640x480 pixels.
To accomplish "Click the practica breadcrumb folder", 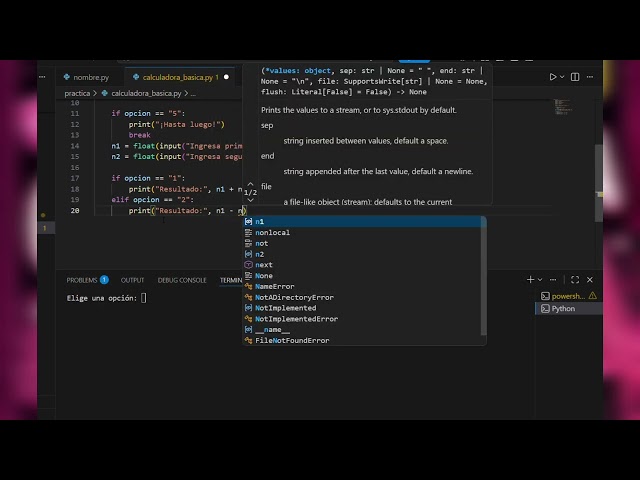I will (x=77, y=93).
